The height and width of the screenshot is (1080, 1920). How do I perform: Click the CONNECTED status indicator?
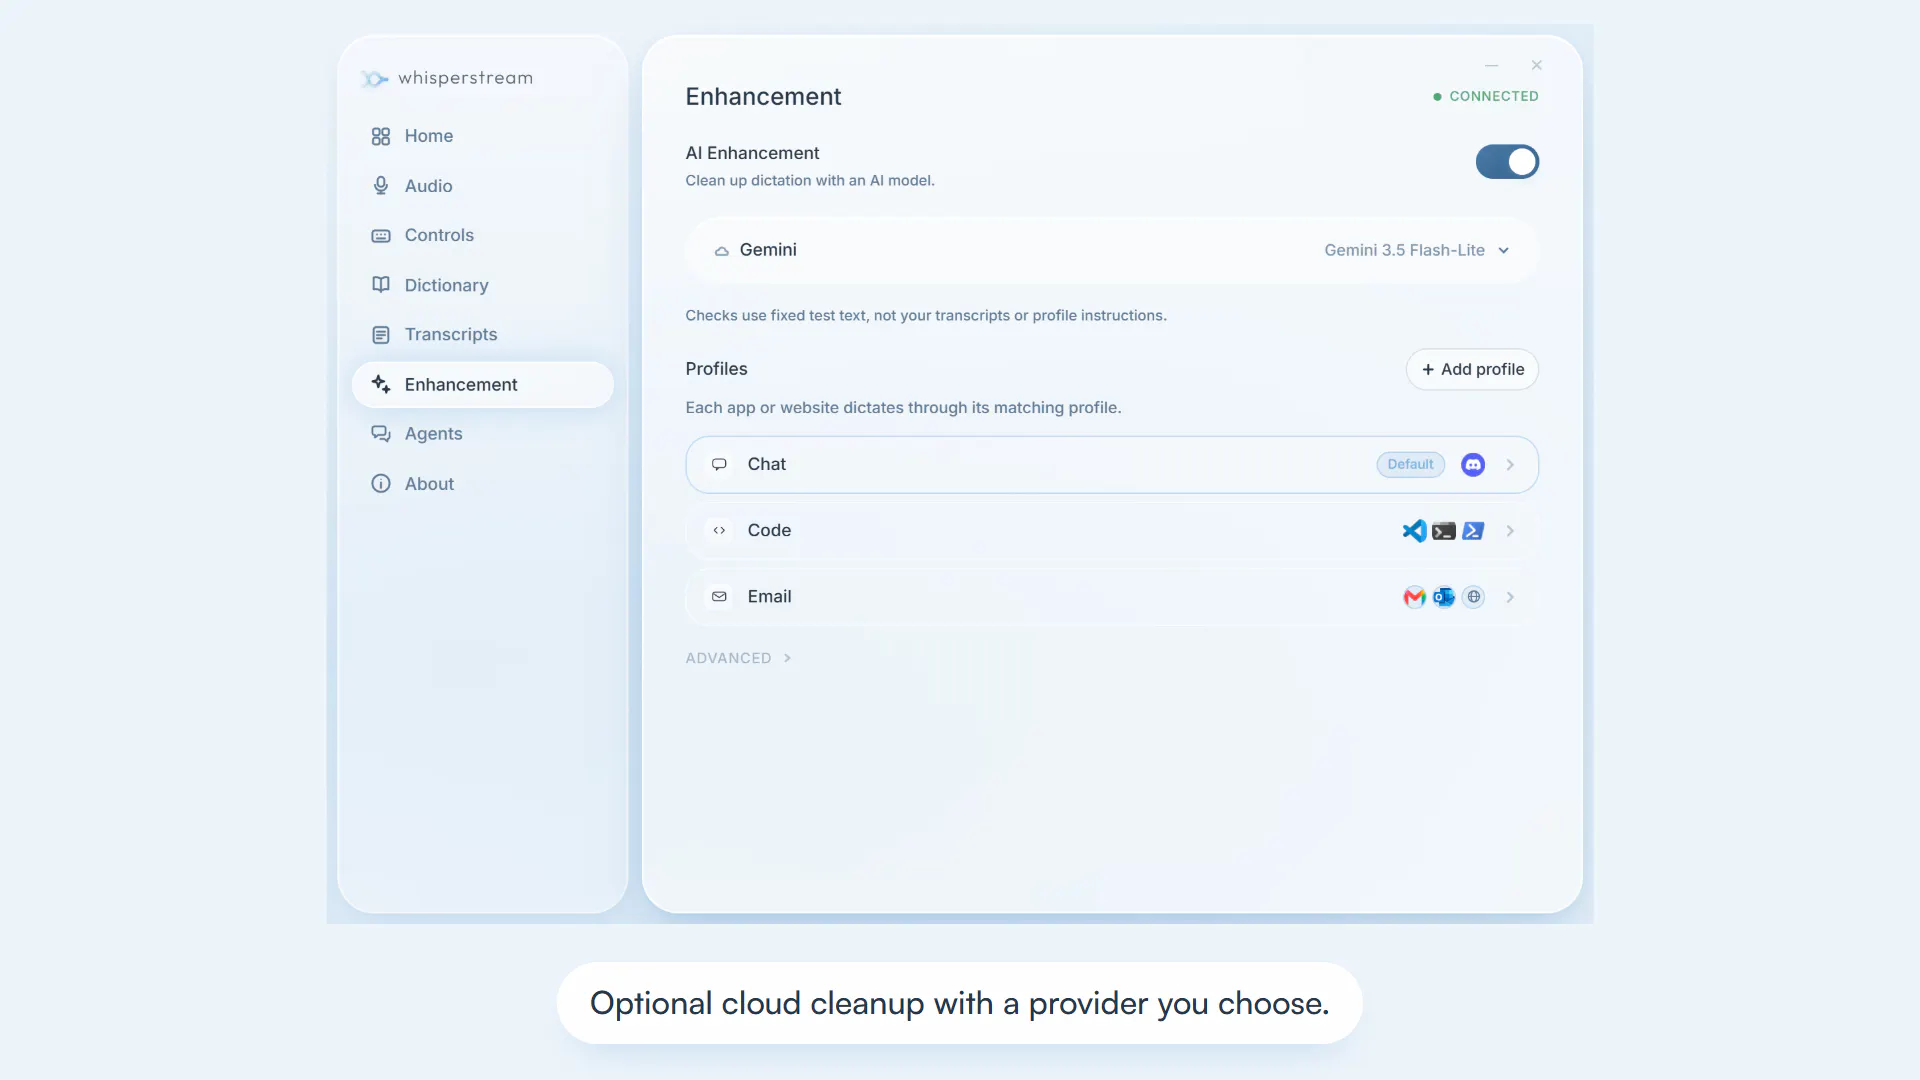coord(1486,97)
